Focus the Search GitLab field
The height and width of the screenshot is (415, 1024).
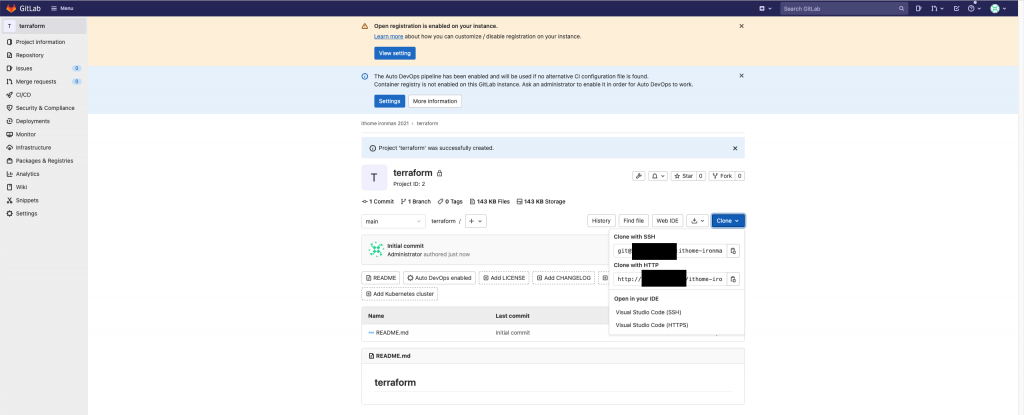(x=844, y=8)
